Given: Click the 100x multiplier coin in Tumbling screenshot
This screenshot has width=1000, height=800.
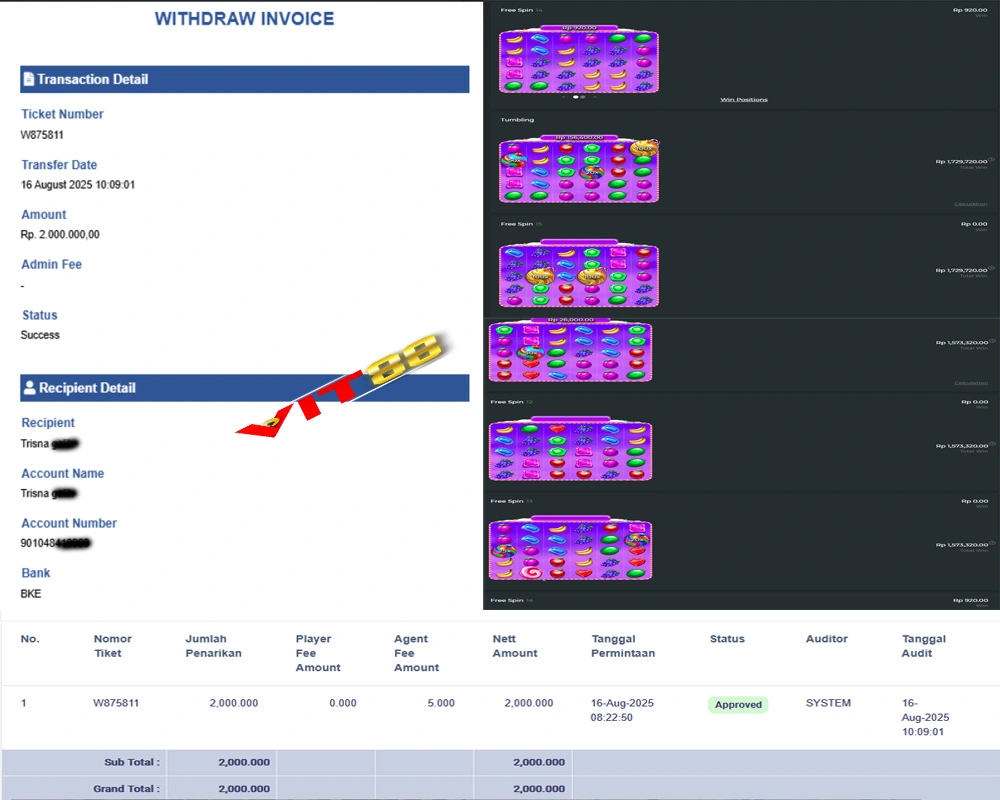Looking at the screenshot, I should (x=642, y=146).
